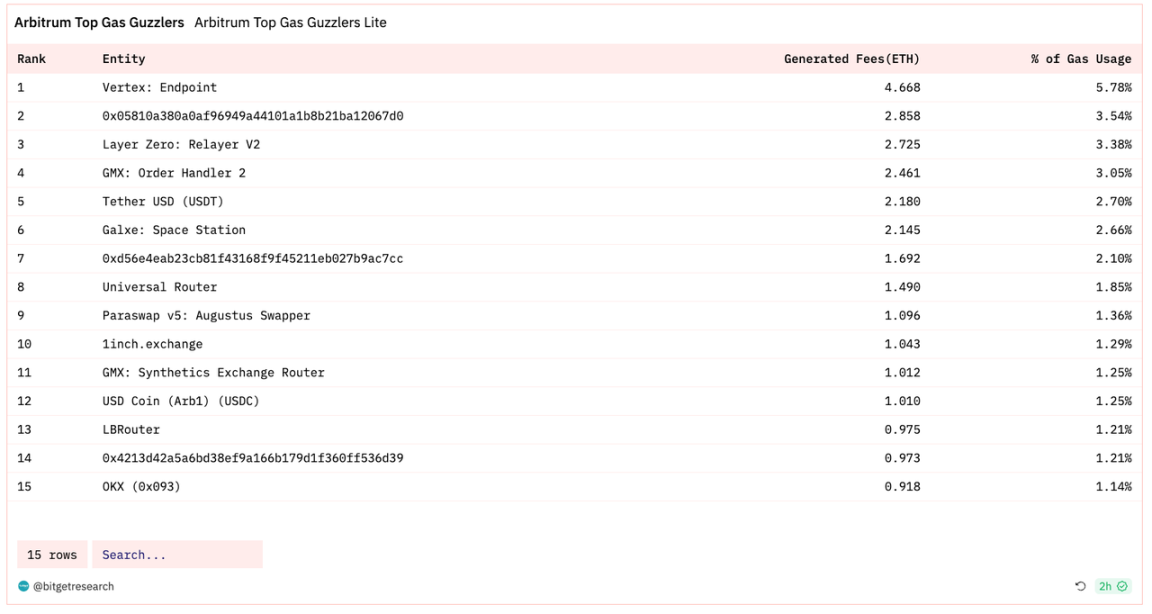Sort by the Rank column header
The height and width of the screenshot is (614, 1152).
coord(32,59)
